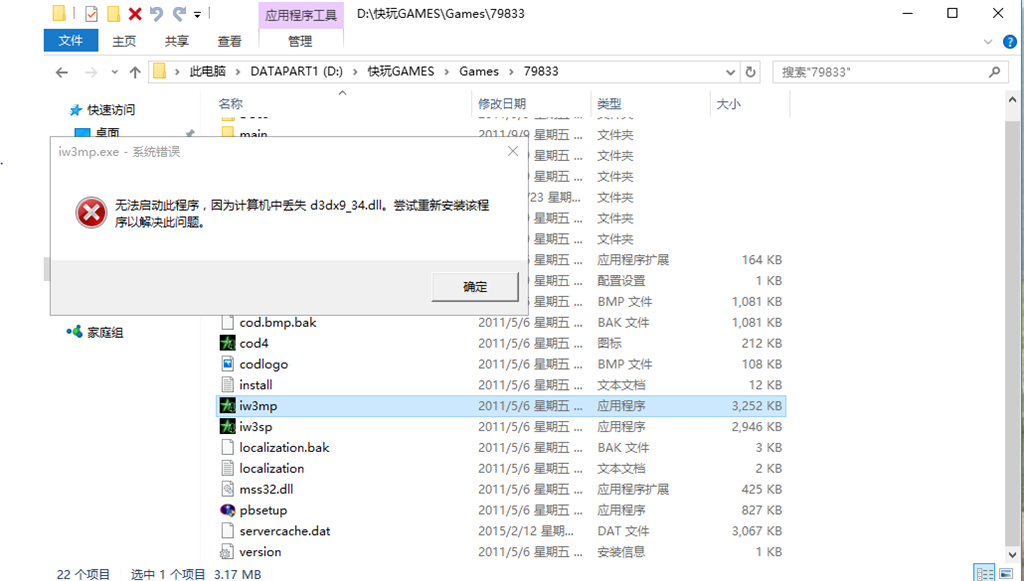The height and width of the screenshot is (581, 1024).
Task: Click the DATAPART1 (D:) breadcrumb
Action: point(296,72)
